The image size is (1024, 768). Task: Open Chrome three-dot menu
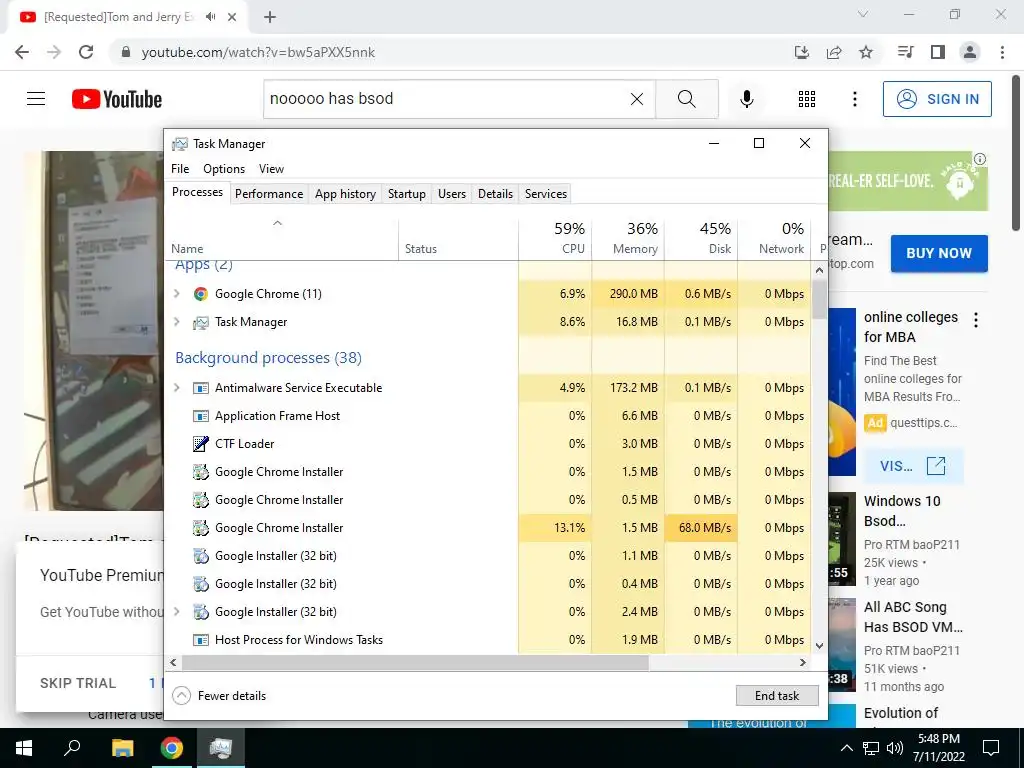[1002, 52]
